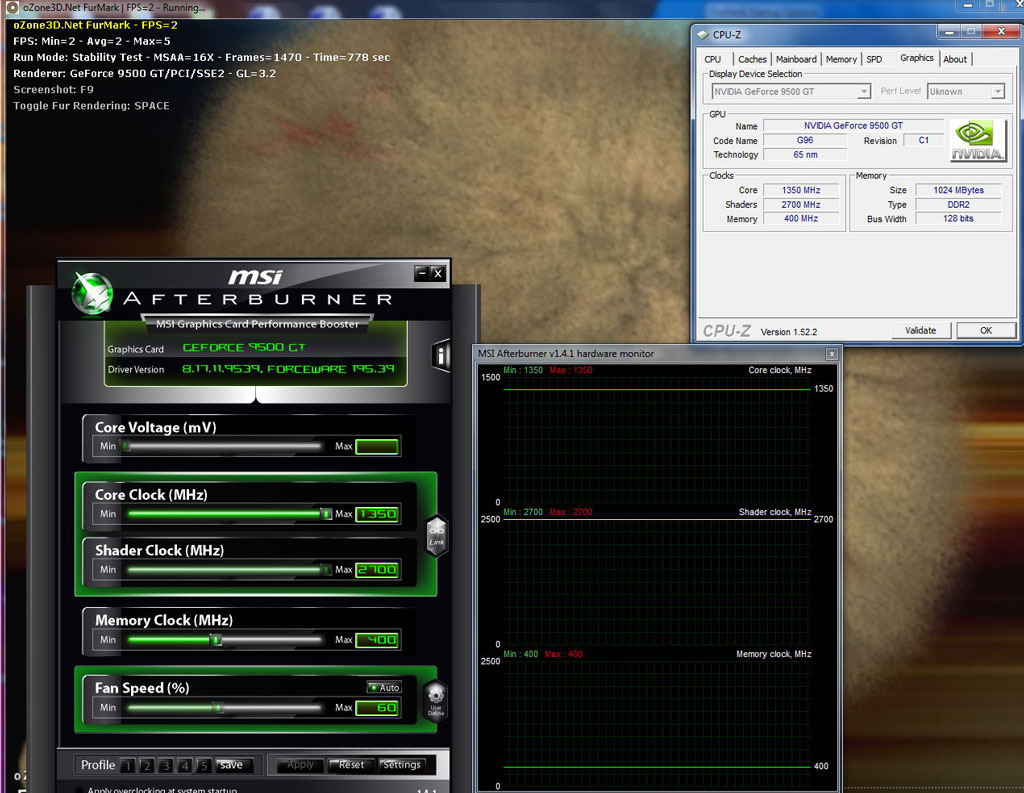Click the Fan Speed slider handle
This screenshot has width=1024, height=793.
coord(219,707)
